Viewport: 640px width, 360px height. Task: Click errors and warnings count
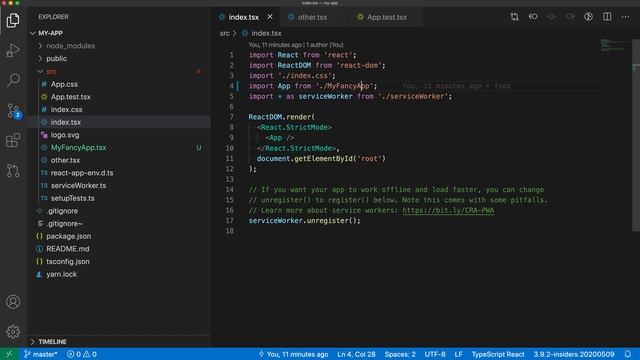[x=82, y=354]
